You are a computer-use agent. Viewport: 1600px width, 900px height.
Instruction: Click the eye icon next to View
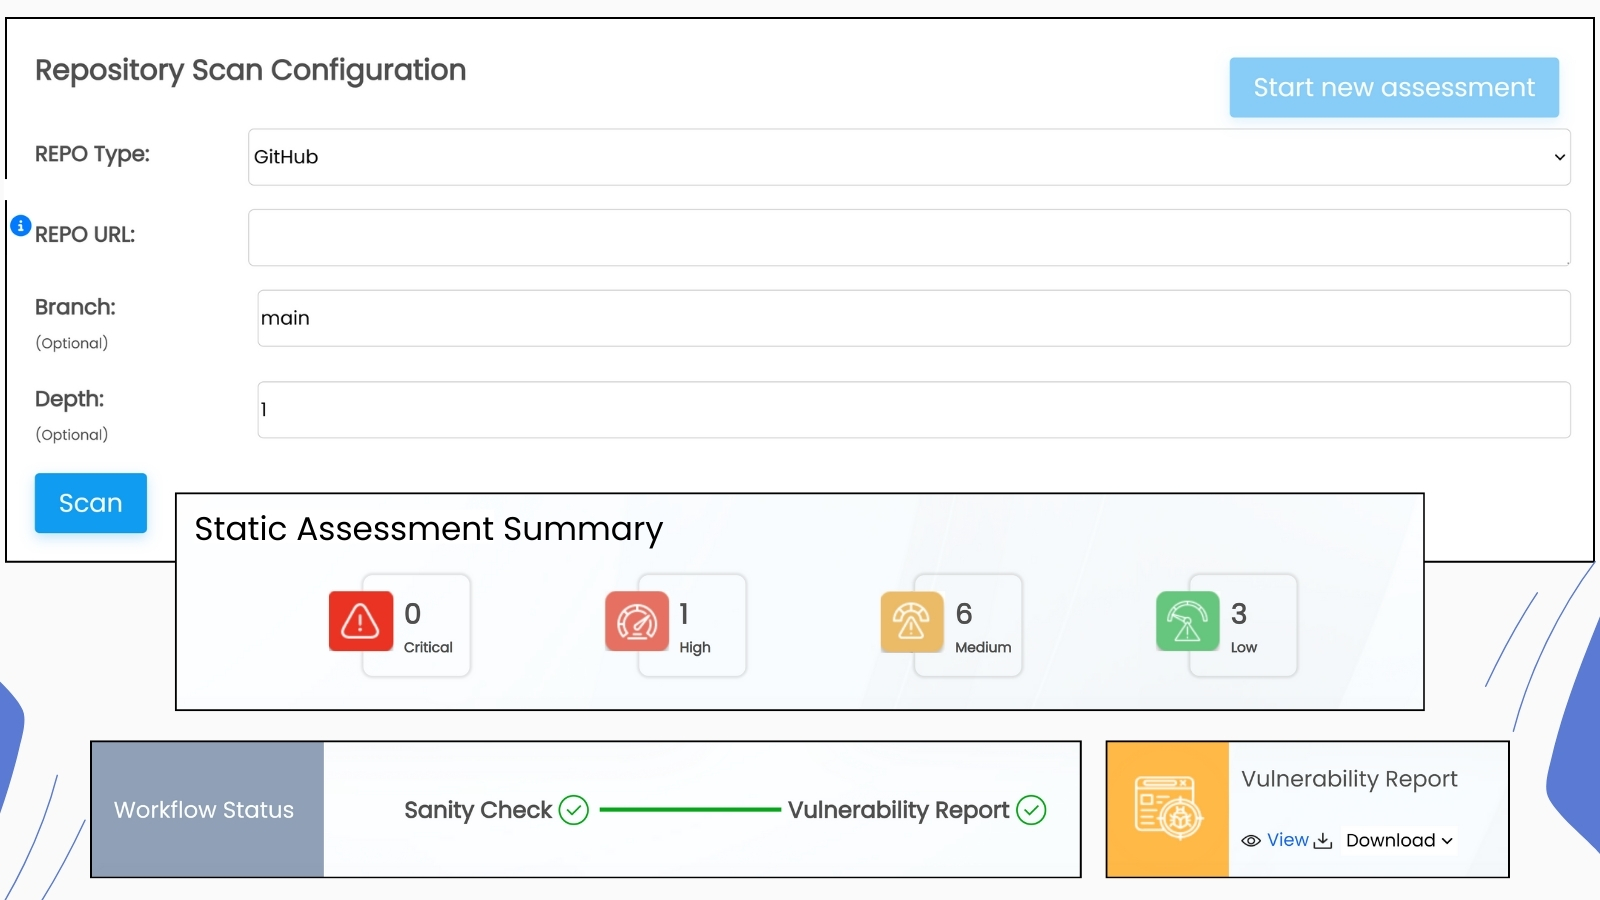[x=1251, y=841]
